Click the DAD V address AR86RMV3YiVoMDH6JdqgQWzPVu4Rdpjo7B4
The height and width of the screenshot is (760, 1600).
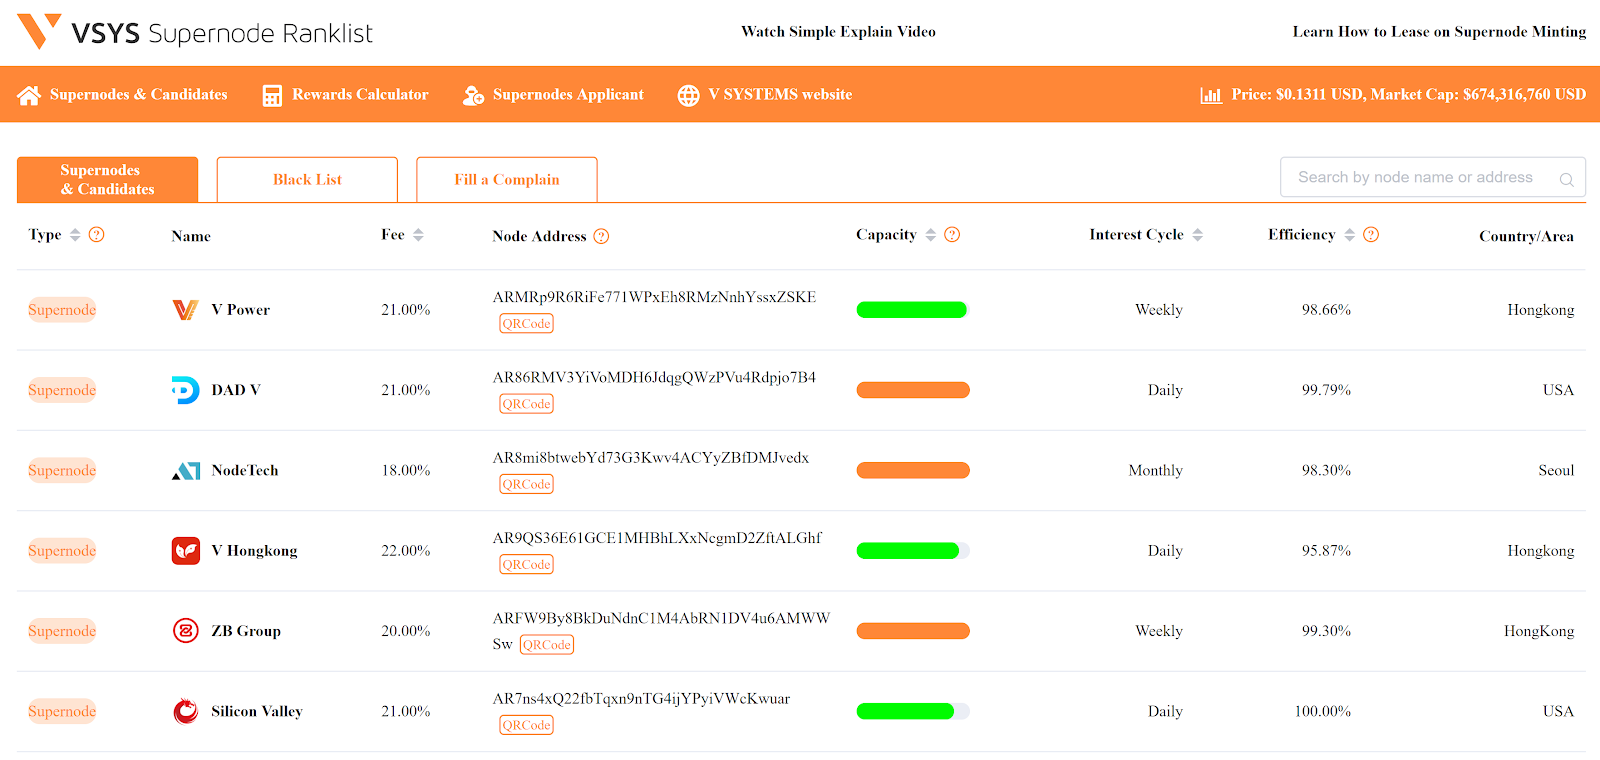click(654, 377)
